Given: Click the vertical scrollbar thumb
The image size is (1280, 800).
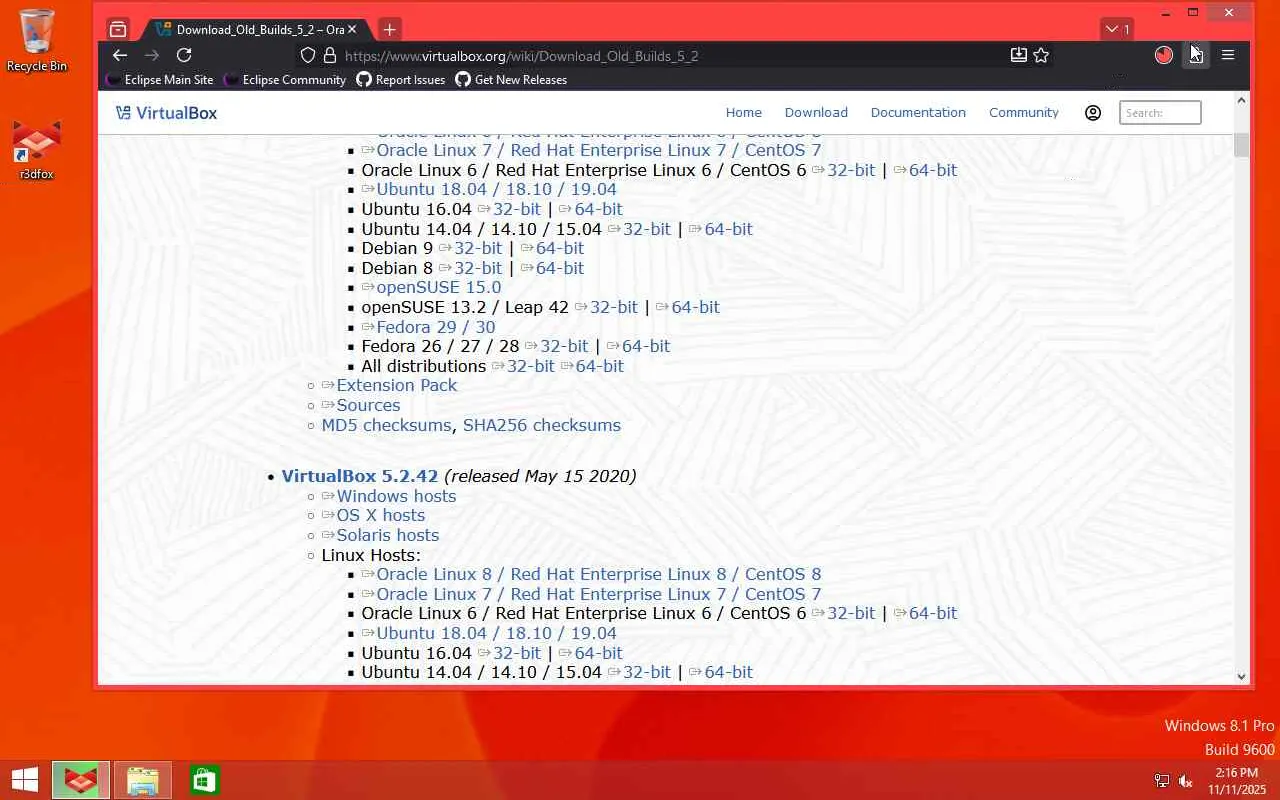Looking at the screenshot, I should [x=1242, y=145].
